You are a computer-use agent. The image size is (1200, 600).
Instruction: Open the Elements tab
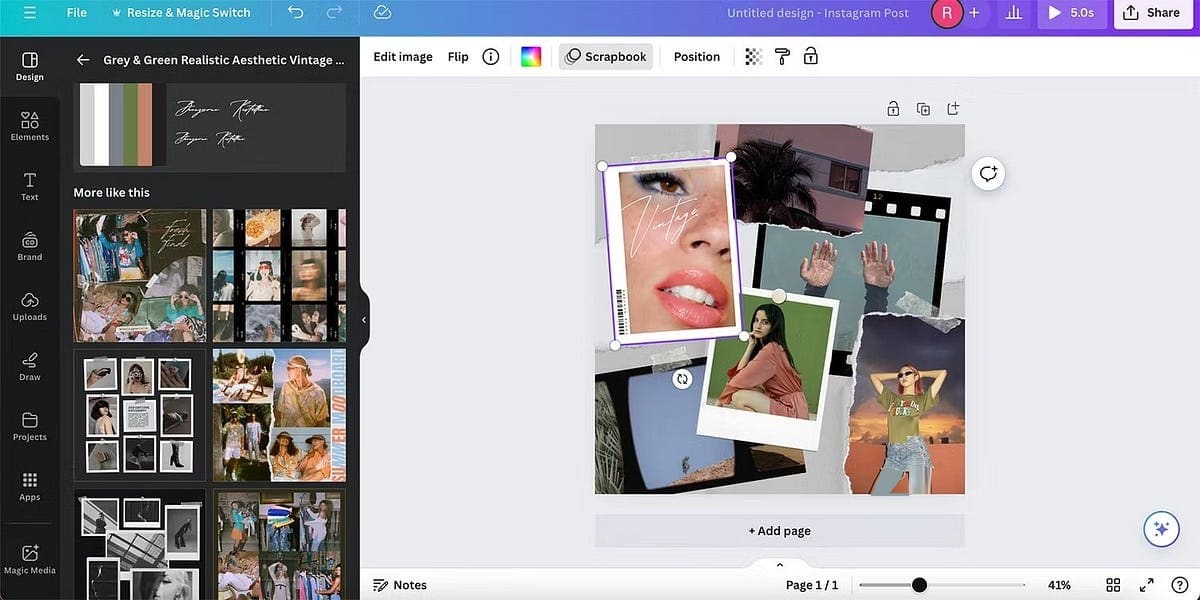click(30, 127)
